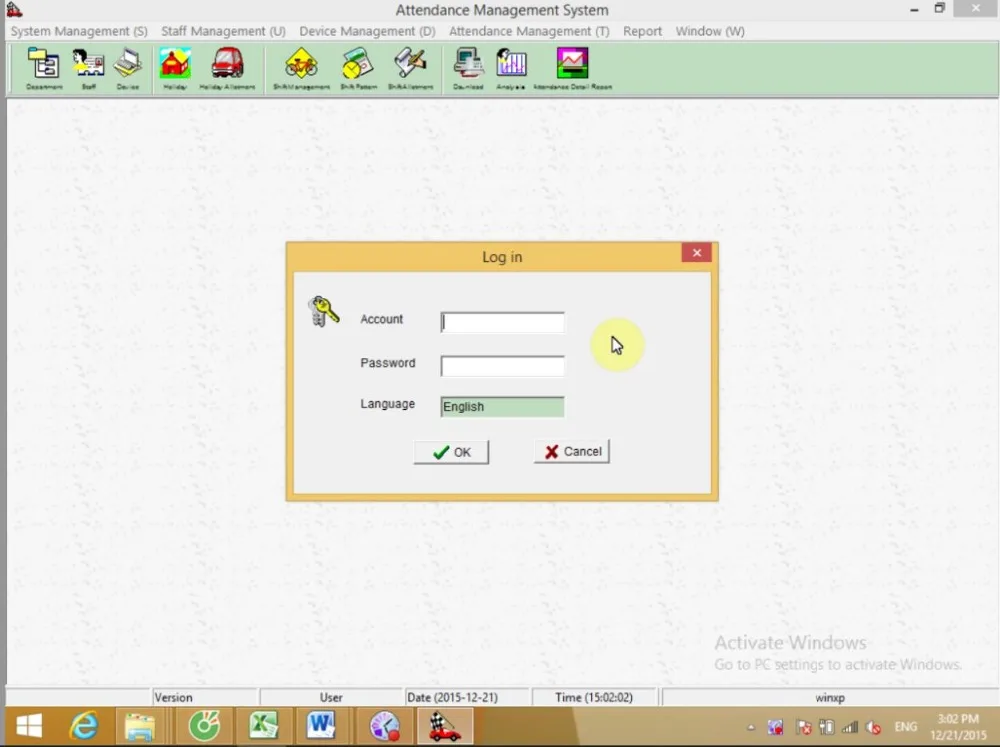
Task: Click the taskbar clock 3:02 PM
Action: click(x=958, y=727)
